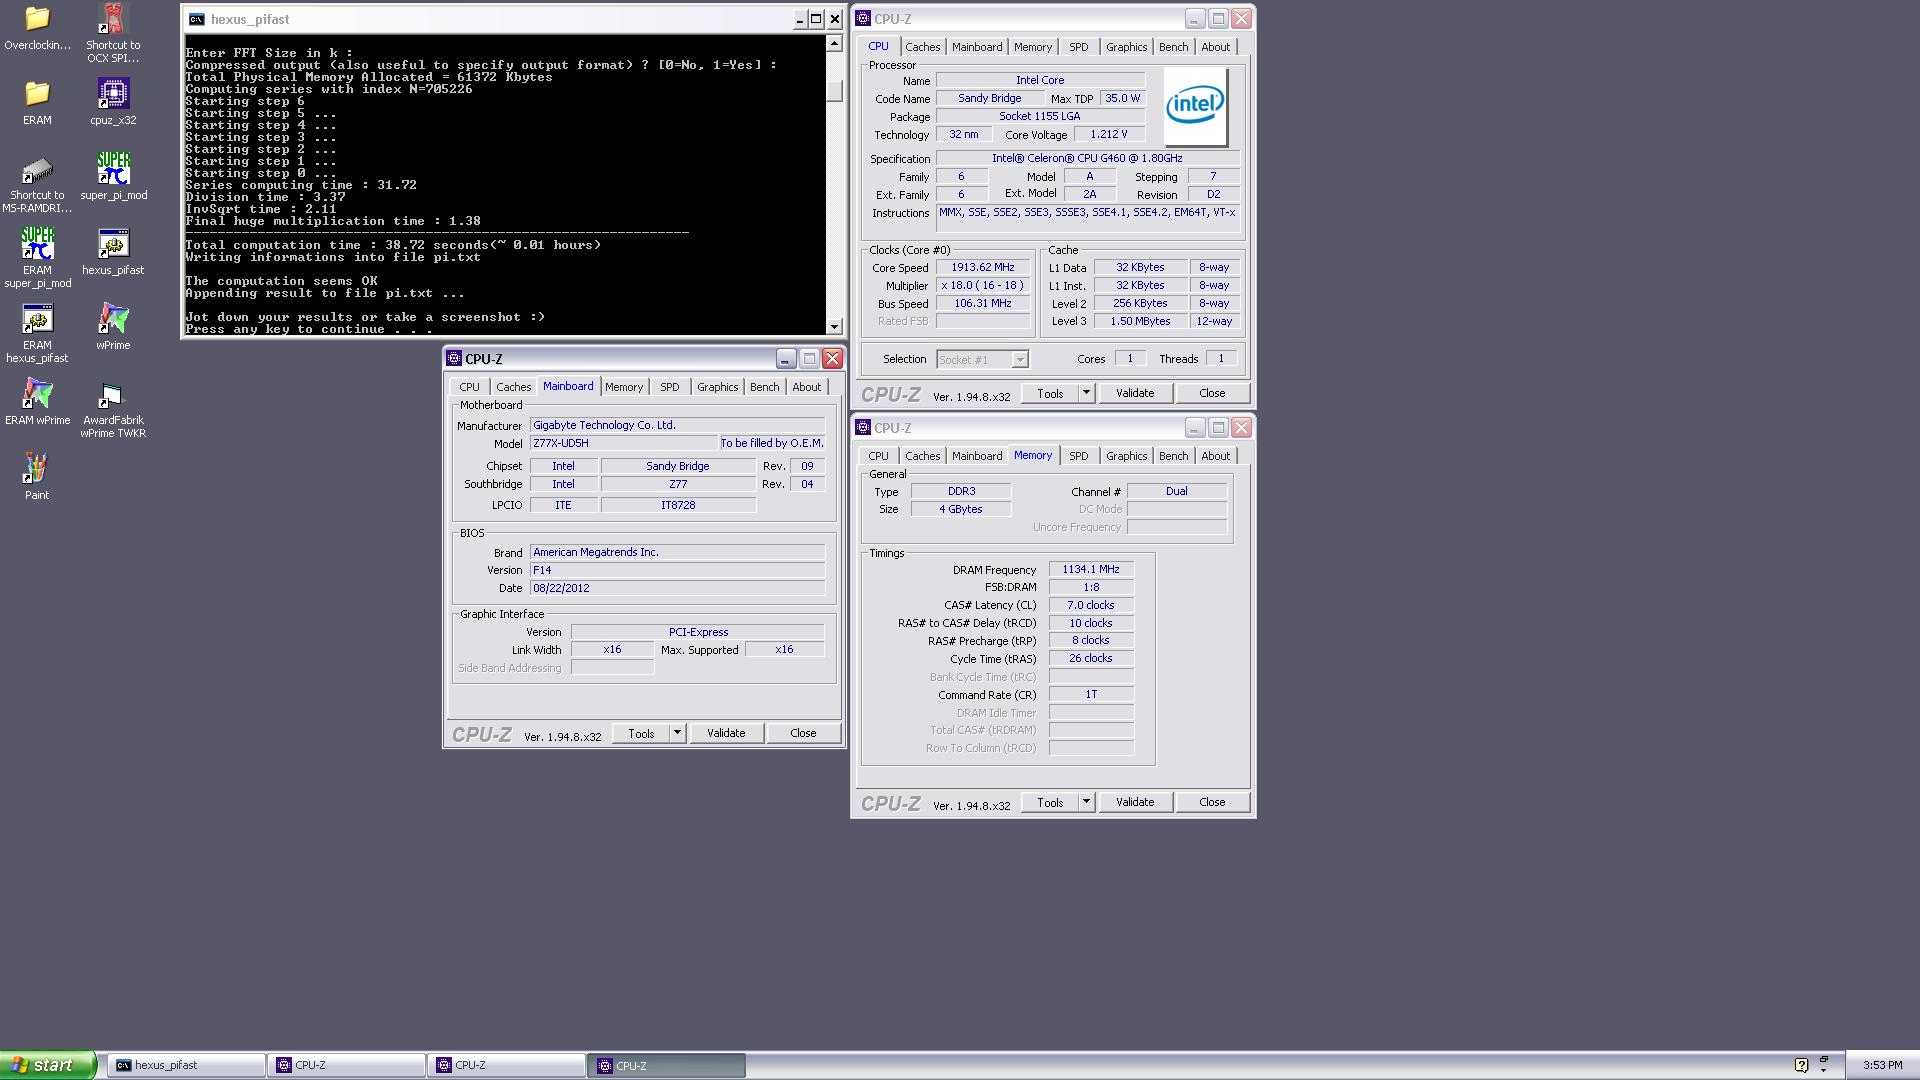This screenshot has height=1080, width=1920.
Task: Launch AwardFabrik wPrime TWKR icon
Action: pyautogui.click(x=113, y=410)
